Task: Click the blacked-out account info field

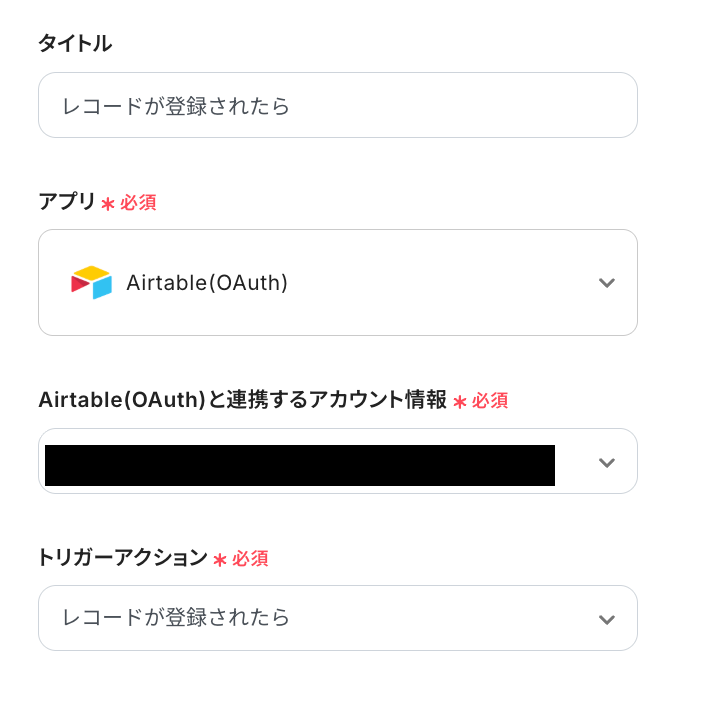Action: pyautogui.click(x=300, y=466)
